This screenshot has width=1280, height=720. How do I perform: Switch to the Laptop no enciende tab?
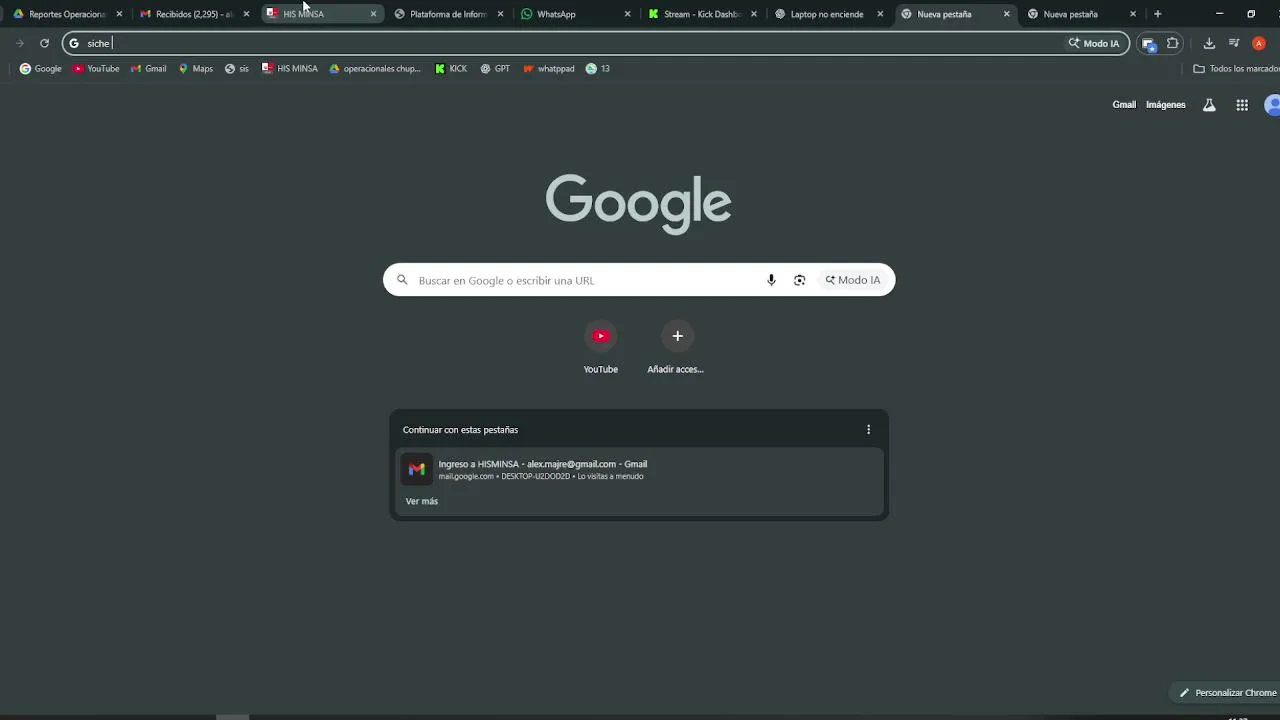829,14
